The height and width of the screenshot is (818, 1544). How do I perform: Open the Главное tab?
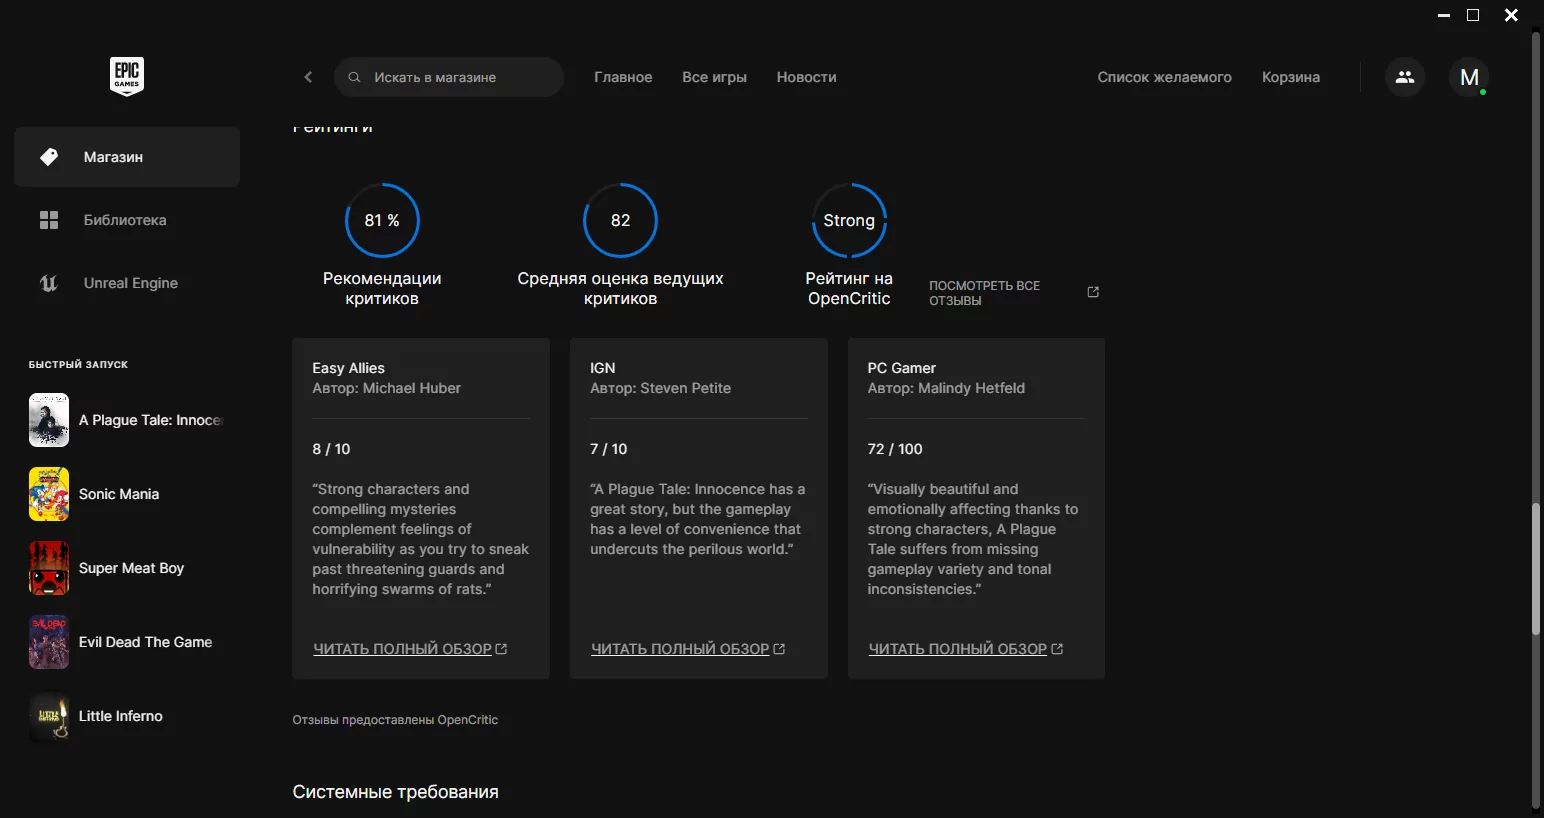623,77
